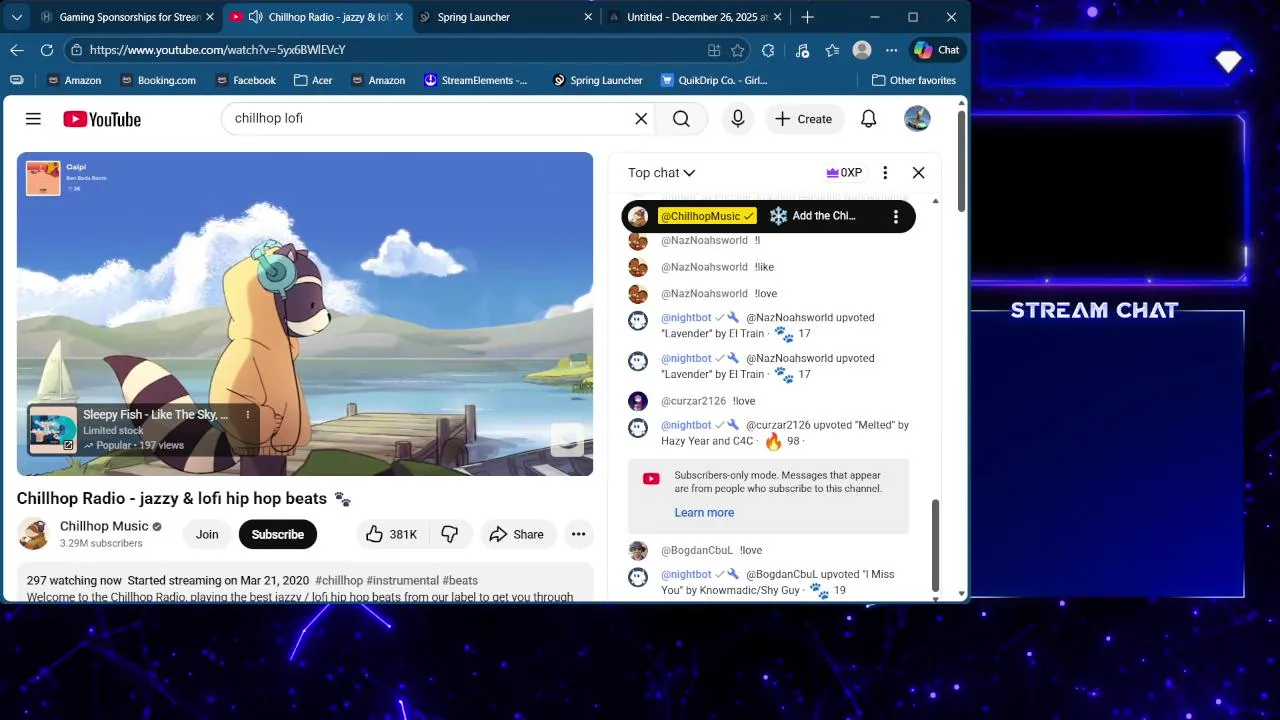The height and width of the screenshot is (720, 1280).
Task: Open the split screen icon in address bar
Action: [714, 50]
